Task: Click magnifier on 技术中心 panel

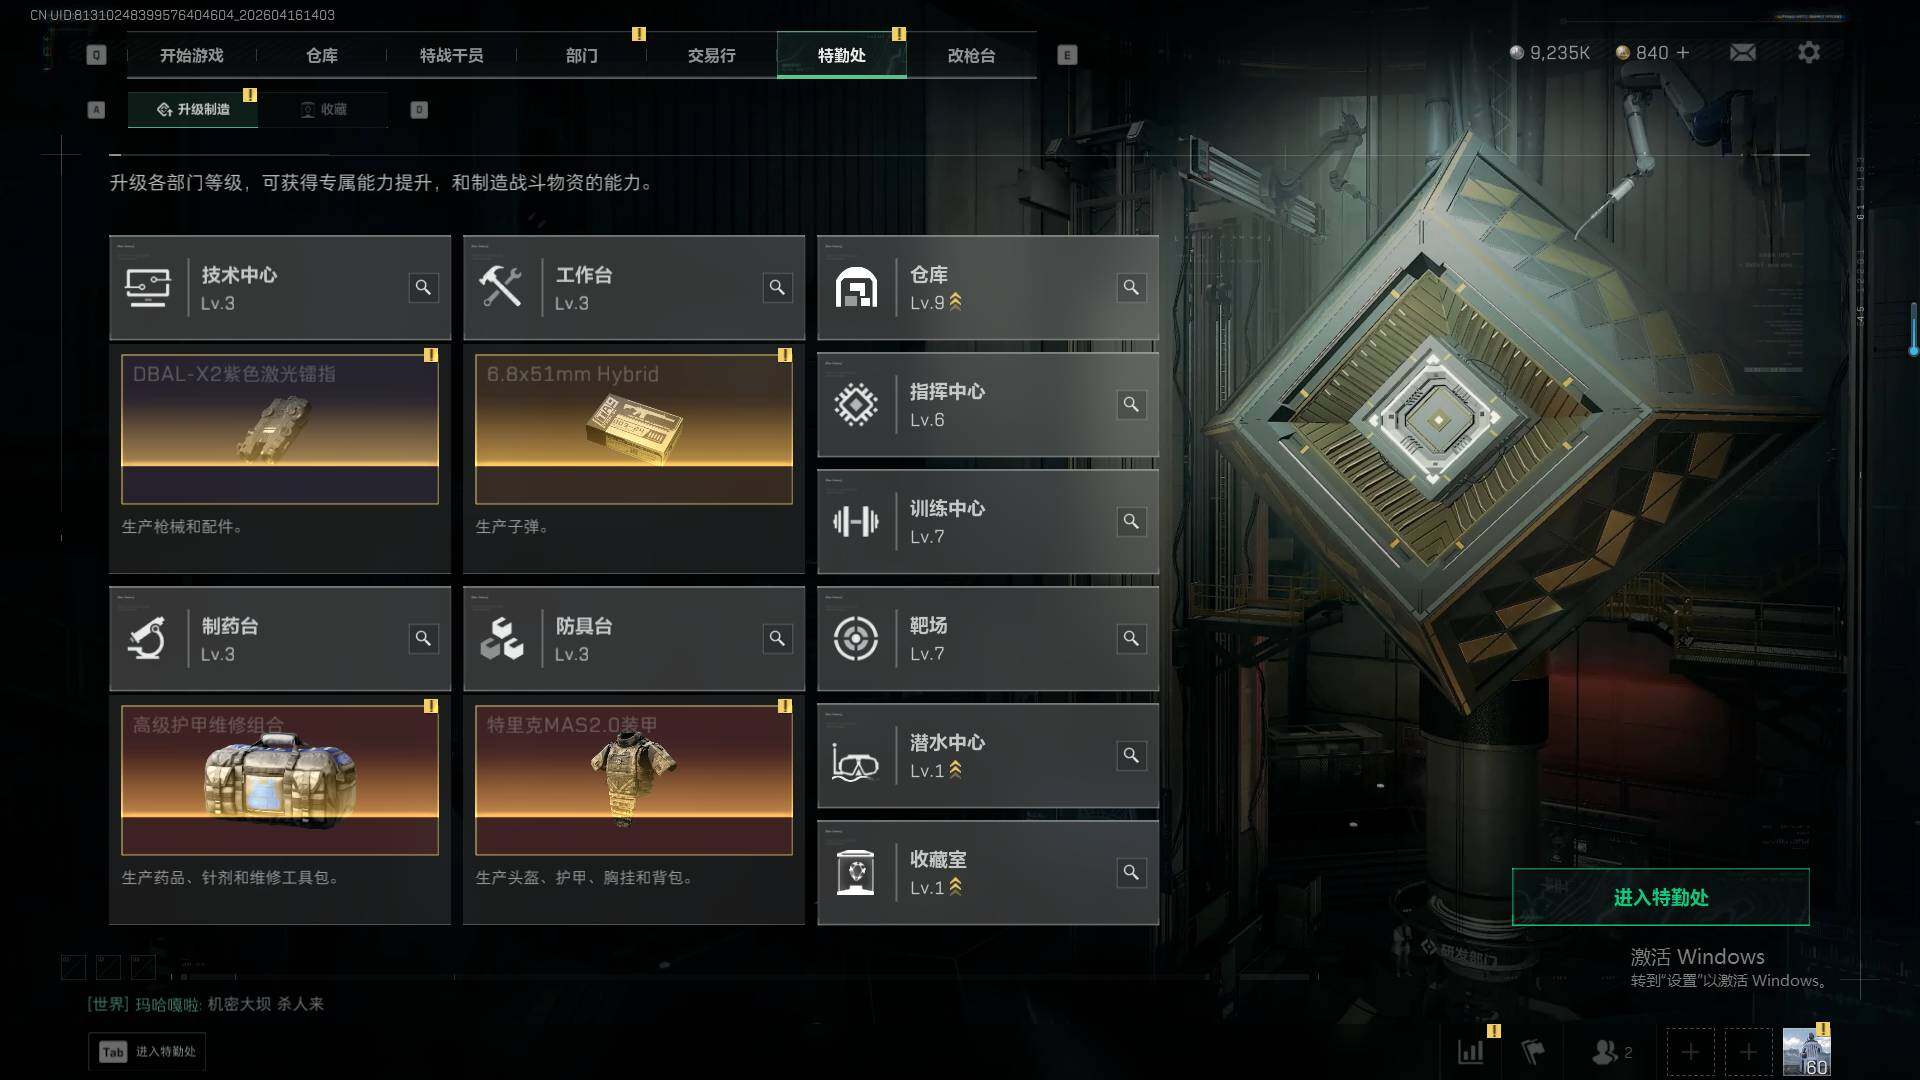Action: click(x=423, y=287)
